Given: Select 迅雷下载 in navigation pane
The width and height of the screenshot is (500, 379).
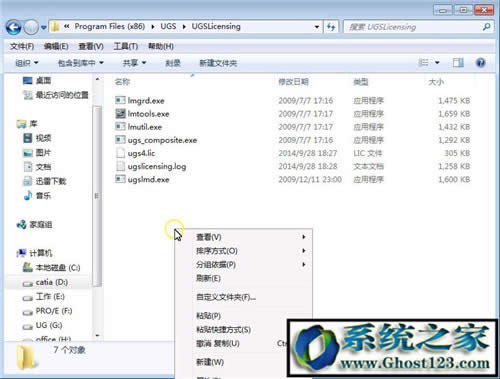Looking at the screenshot, I should [x=44, y=181].
